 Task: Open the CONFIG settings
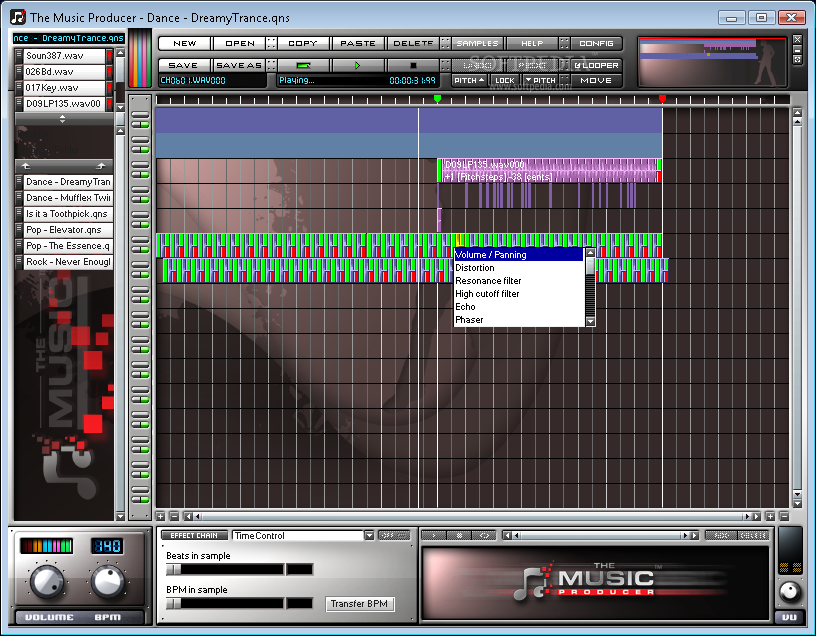(596, 44)
